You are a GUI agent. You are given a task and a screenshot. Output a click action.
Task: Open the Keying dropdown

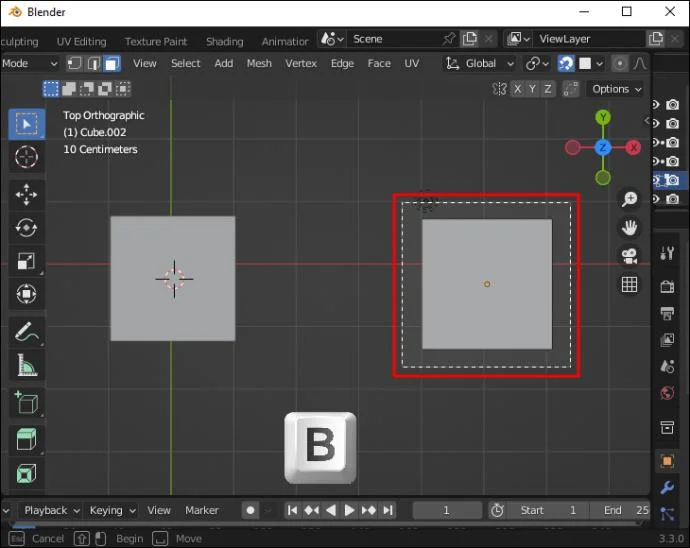point(112,511)
